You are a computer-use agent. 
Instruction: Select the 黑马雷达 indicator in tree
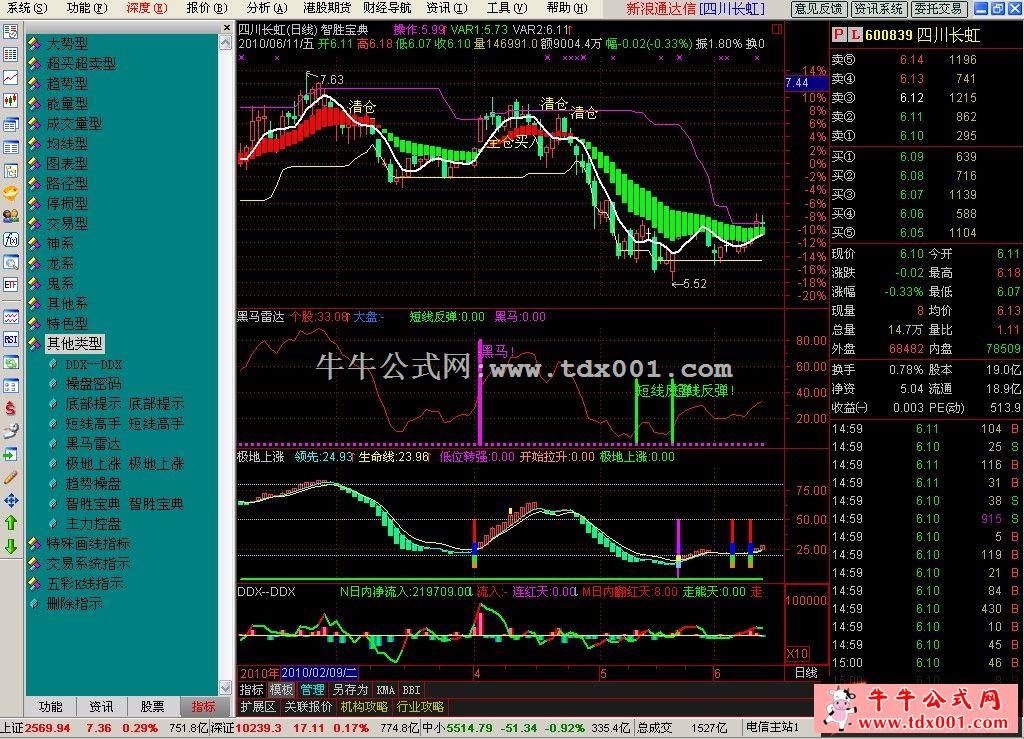coord(93,443)
